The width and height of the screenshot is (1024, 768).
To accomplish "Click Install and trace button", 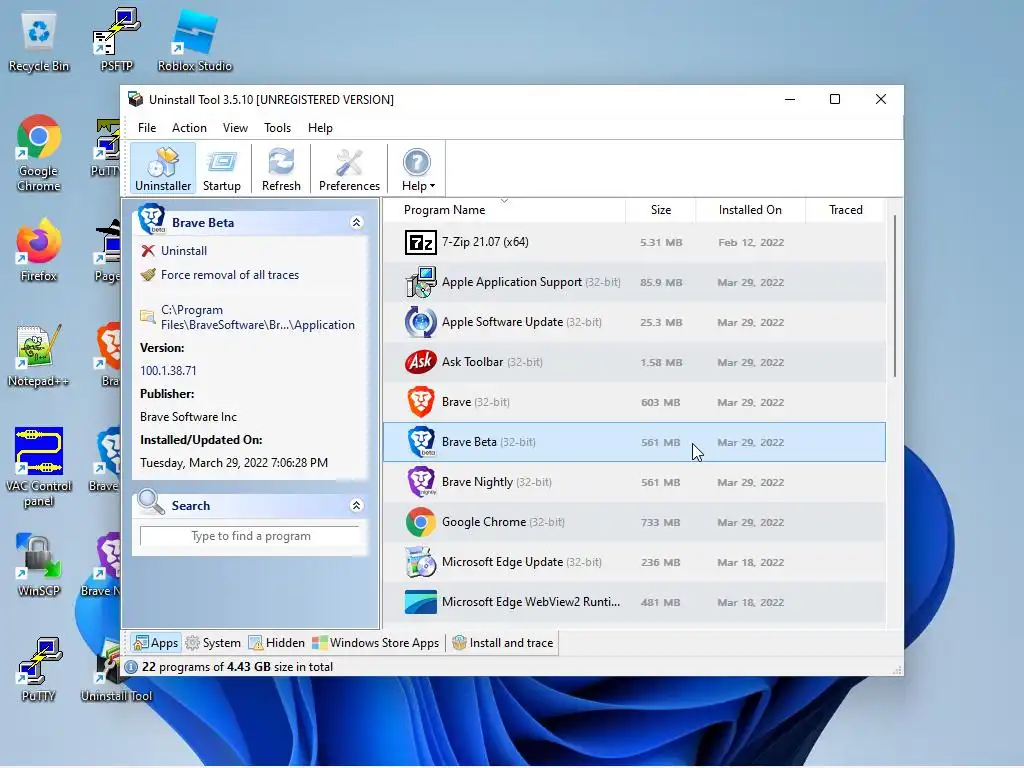I will click(x=502, y=643).
